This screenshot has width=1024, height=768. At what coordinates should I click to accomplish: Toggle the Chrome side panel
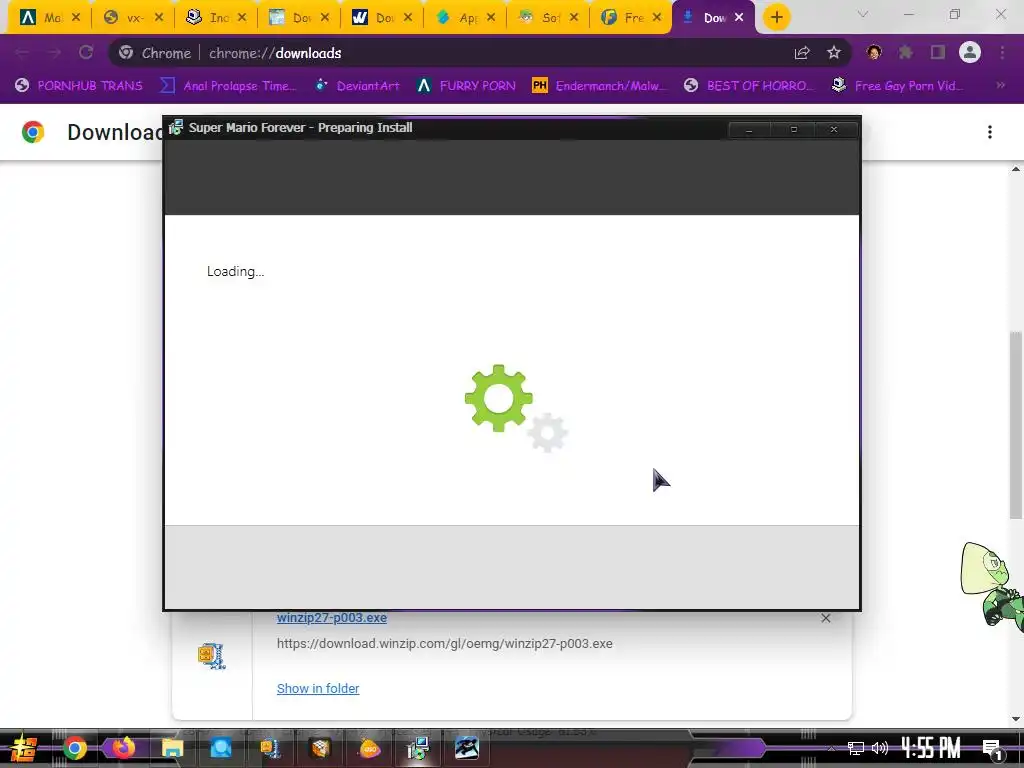pyautogui.click(x=938, y=52)
